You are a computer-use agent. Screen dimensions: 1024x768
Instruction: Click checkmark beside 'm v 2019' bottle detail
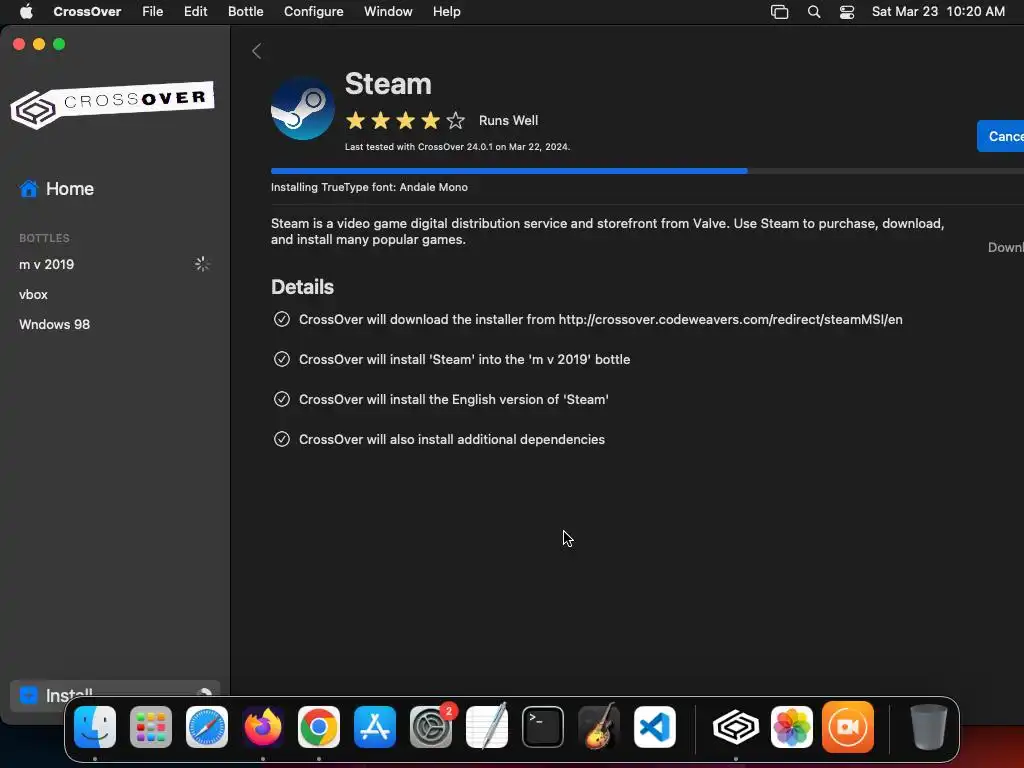pos(281,359)
